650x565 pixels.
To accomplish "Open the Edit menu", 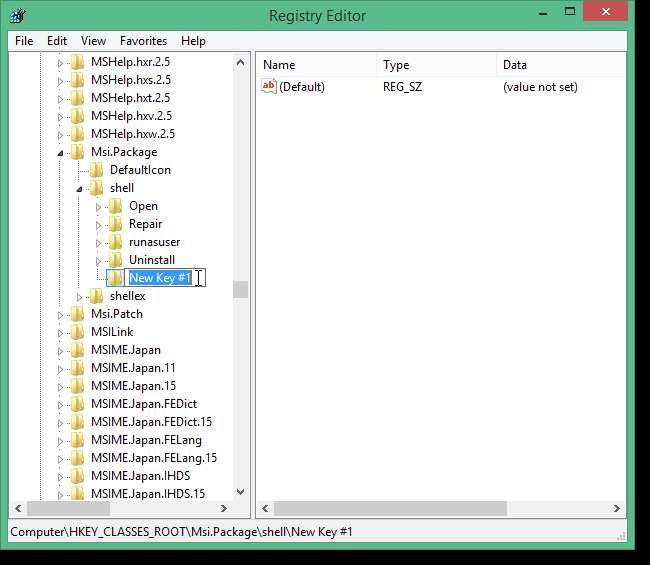I will click(x=57, y=41).
